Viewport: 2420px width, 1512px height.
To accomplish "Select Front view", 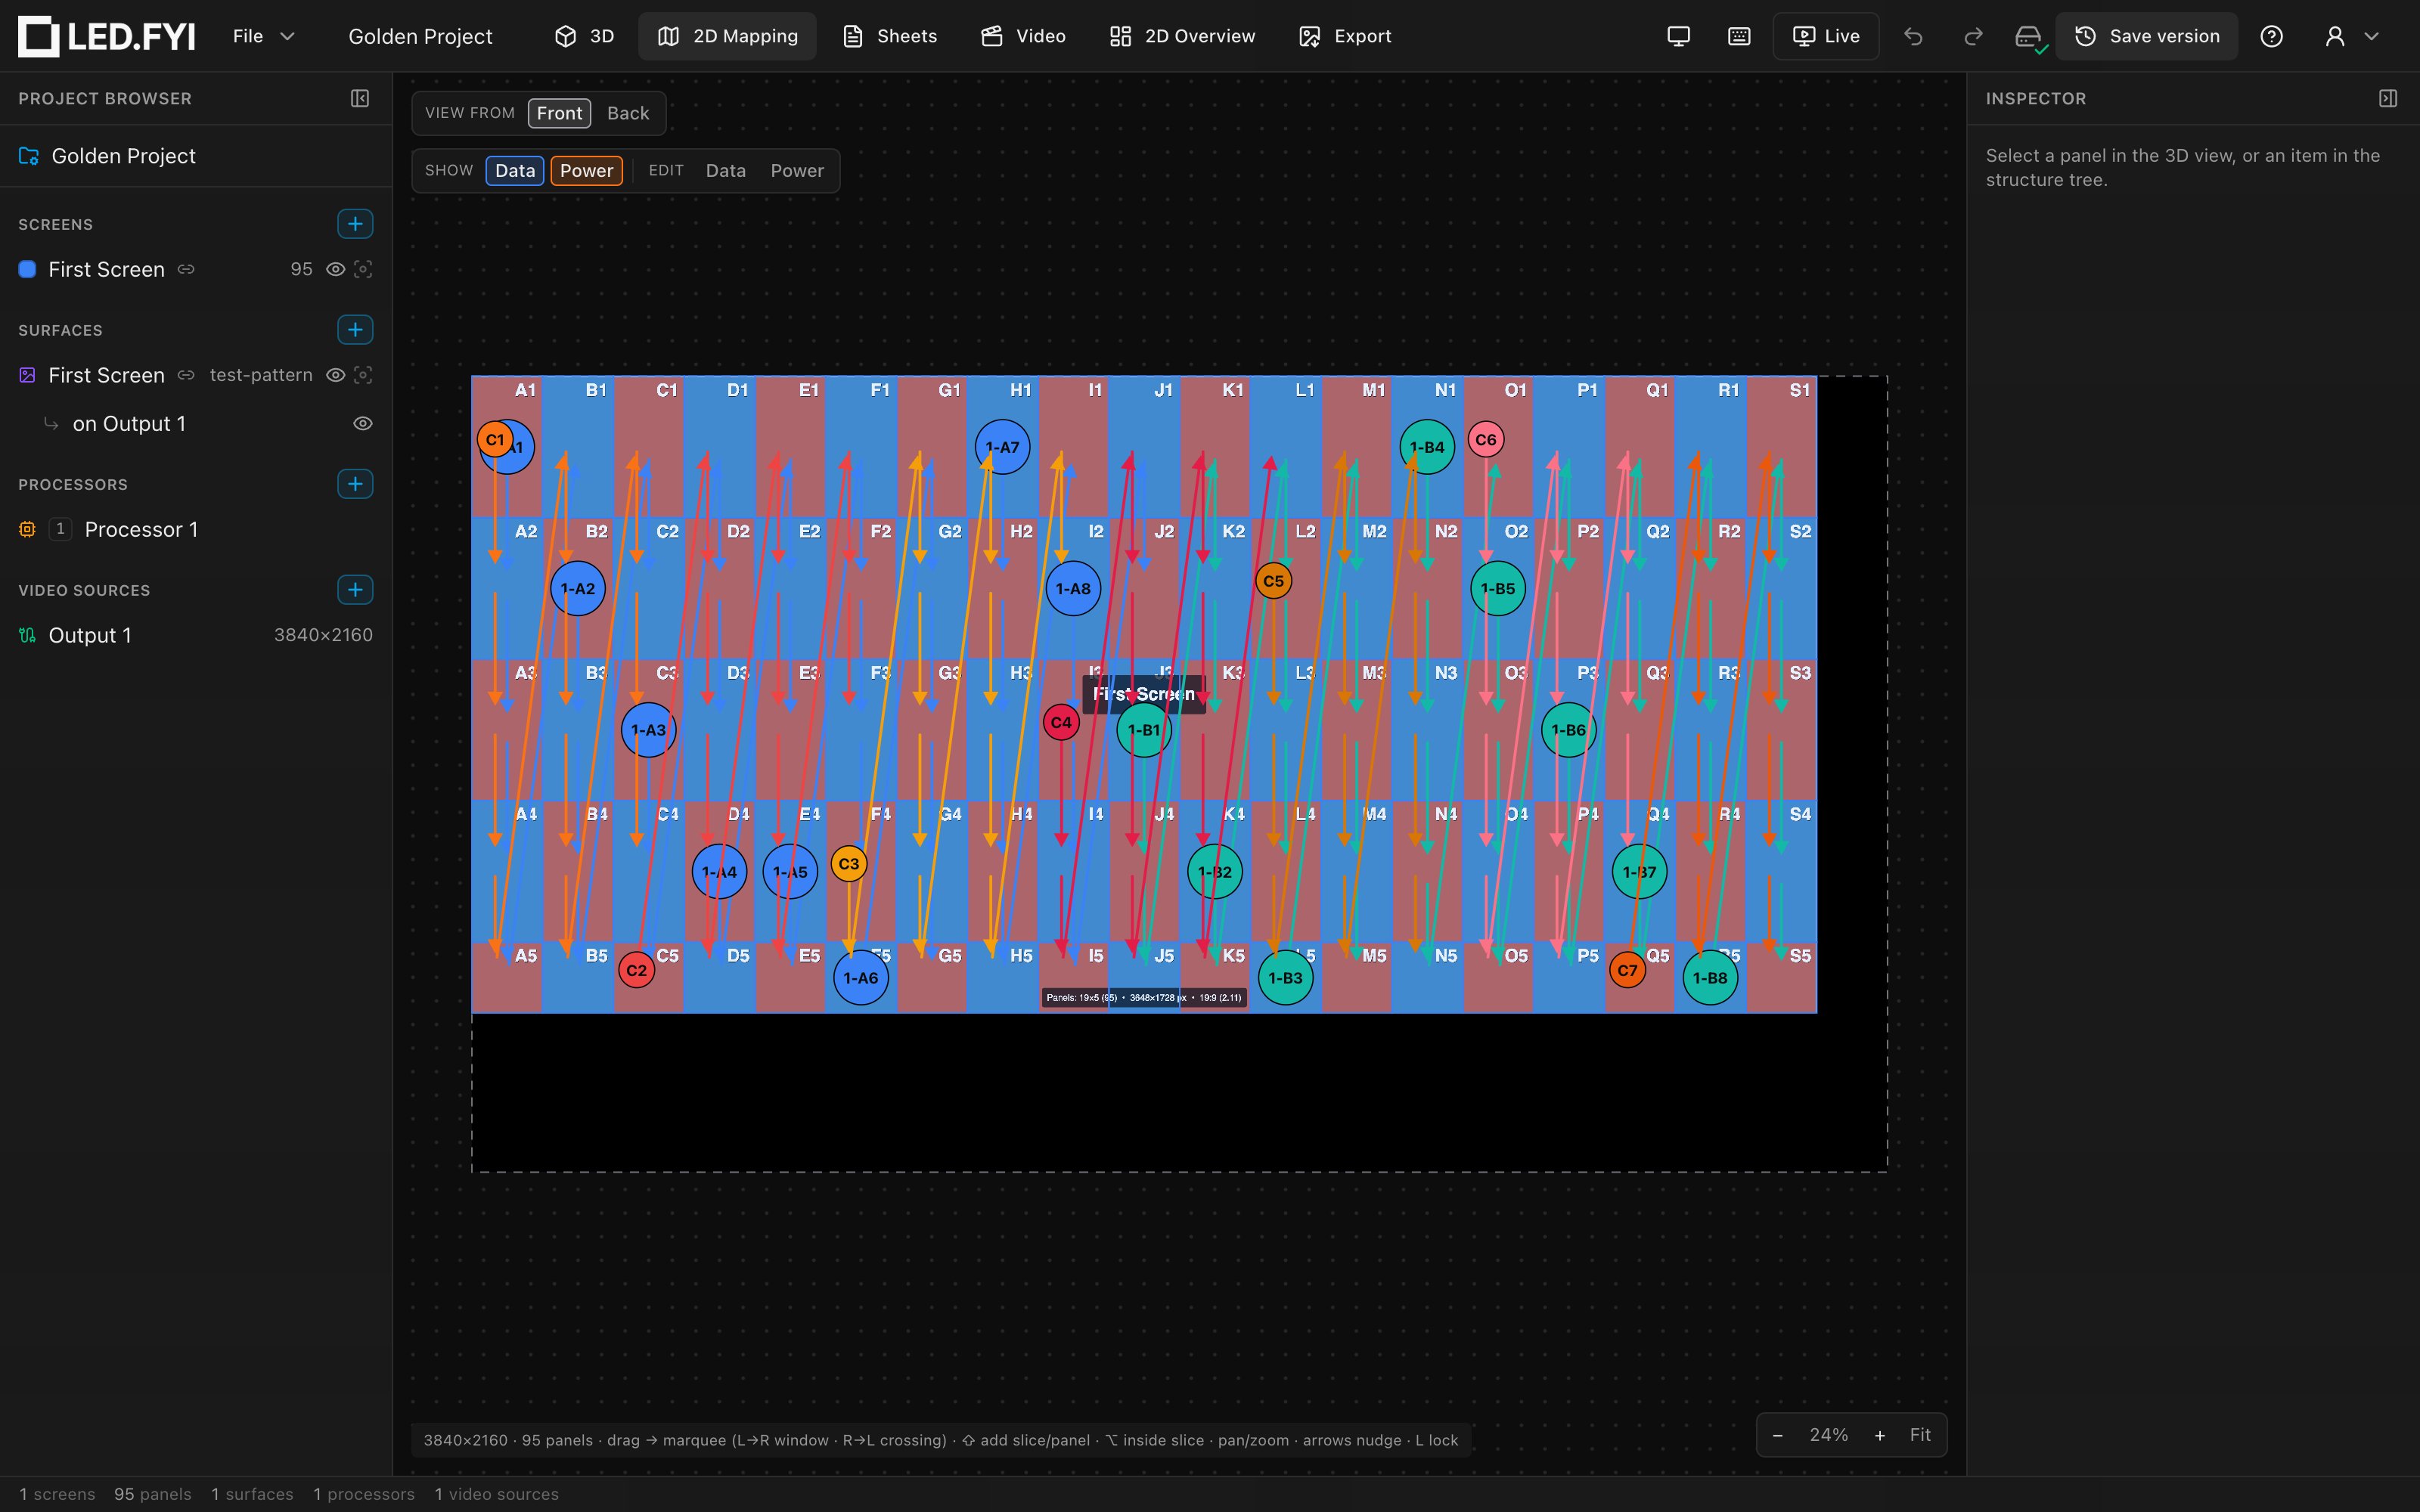I will pyautogui.click(x=559, y=113).
